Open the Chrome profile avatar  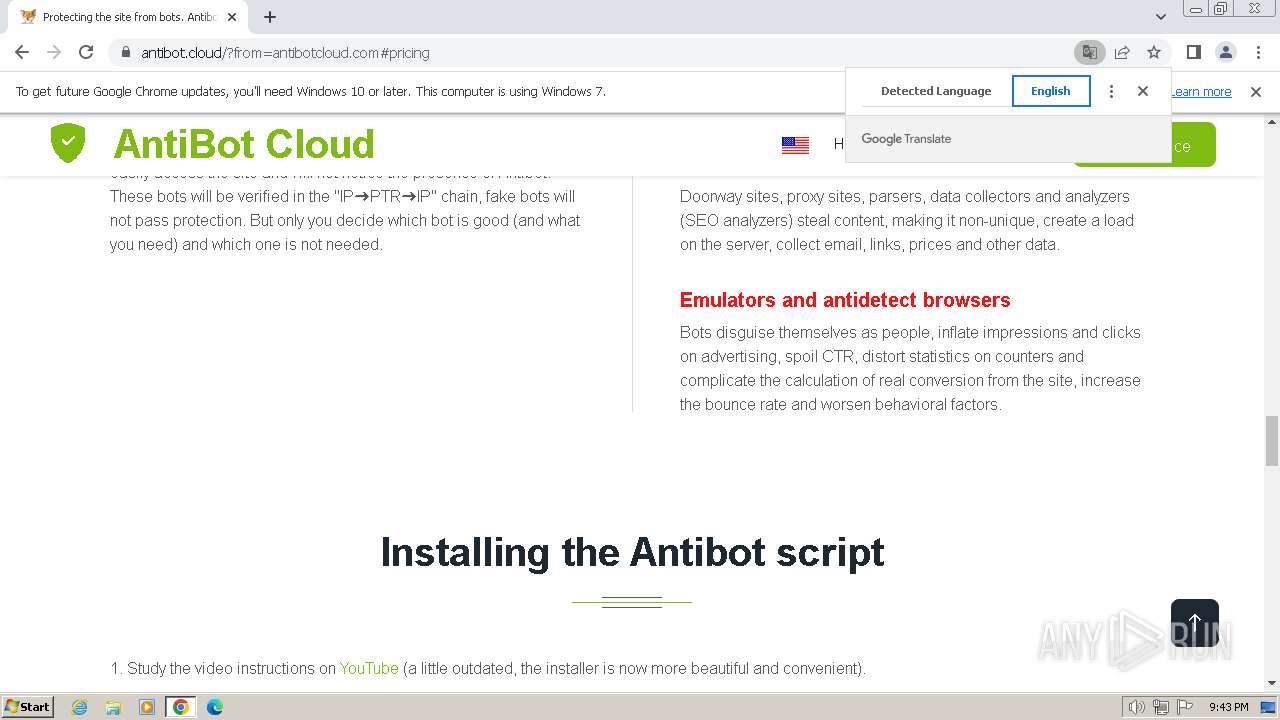point(1226,52)
